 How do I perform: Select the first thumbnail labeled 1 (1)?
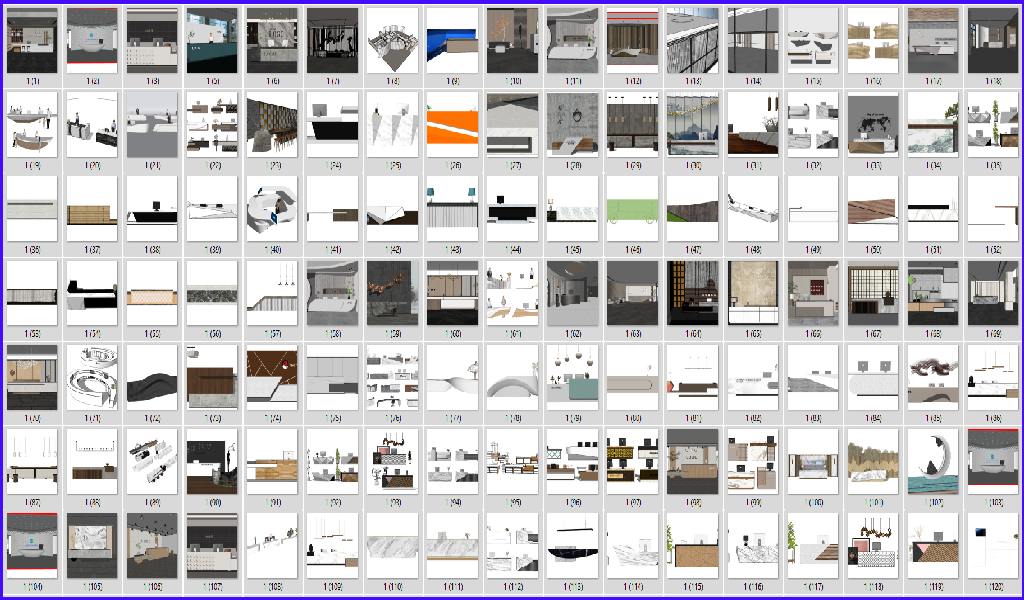pyautogui.click(x=32, y=41)
